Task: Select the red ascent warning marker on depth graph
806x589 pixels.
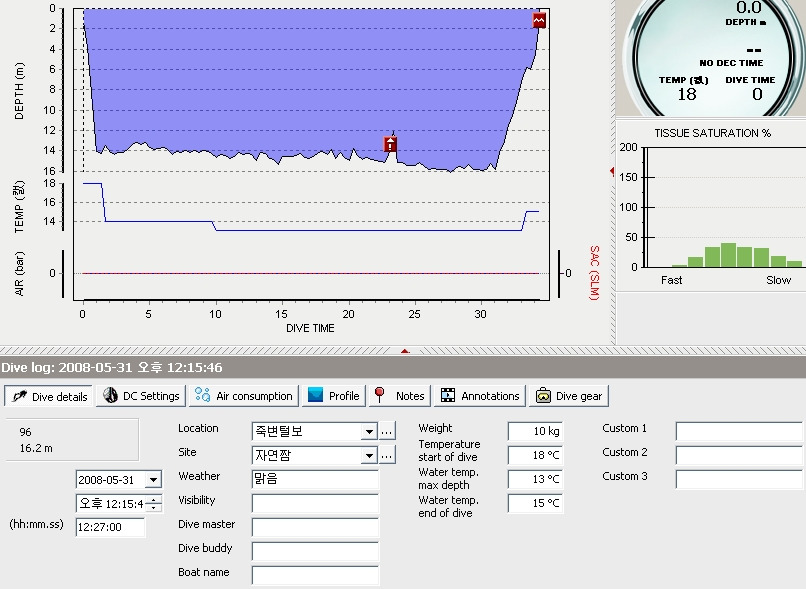Action: (x=391, y=144)
